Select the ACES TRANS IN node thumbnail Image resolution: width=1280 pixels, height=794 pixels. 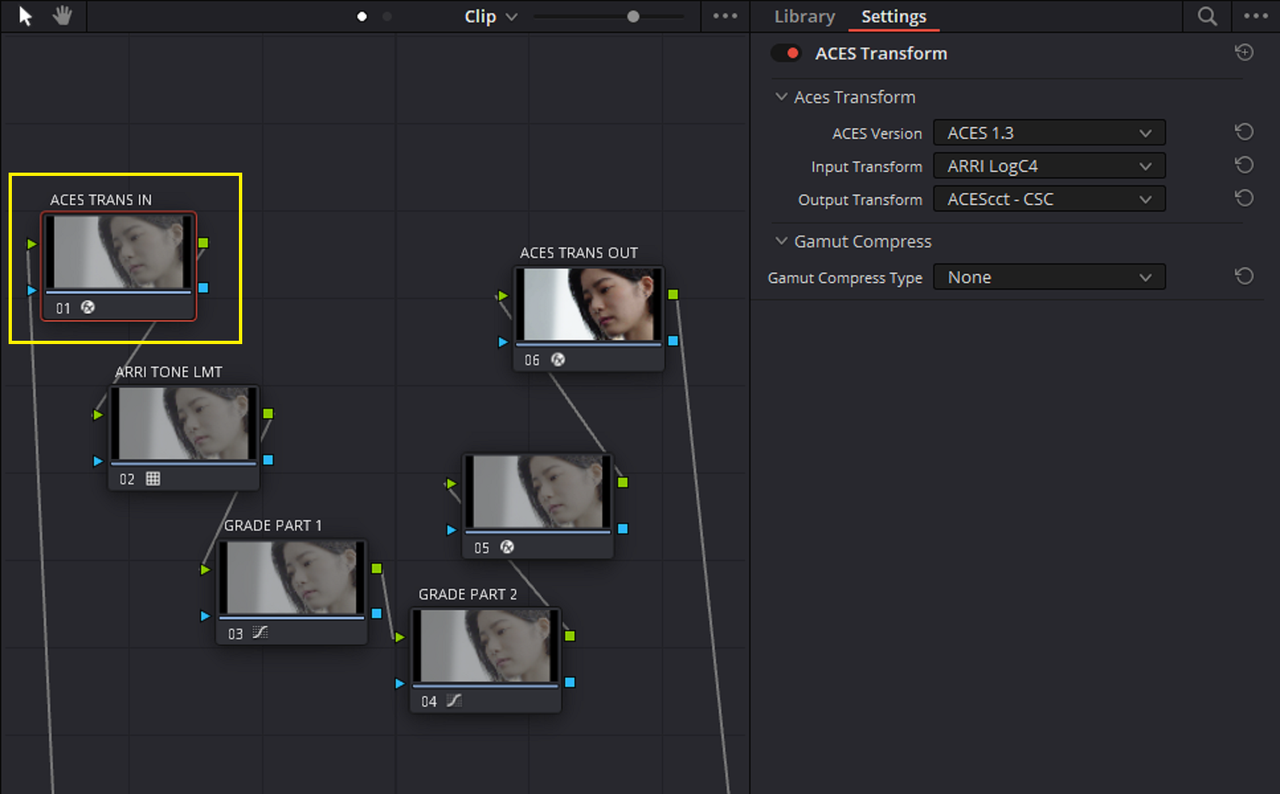coord(119,253)
